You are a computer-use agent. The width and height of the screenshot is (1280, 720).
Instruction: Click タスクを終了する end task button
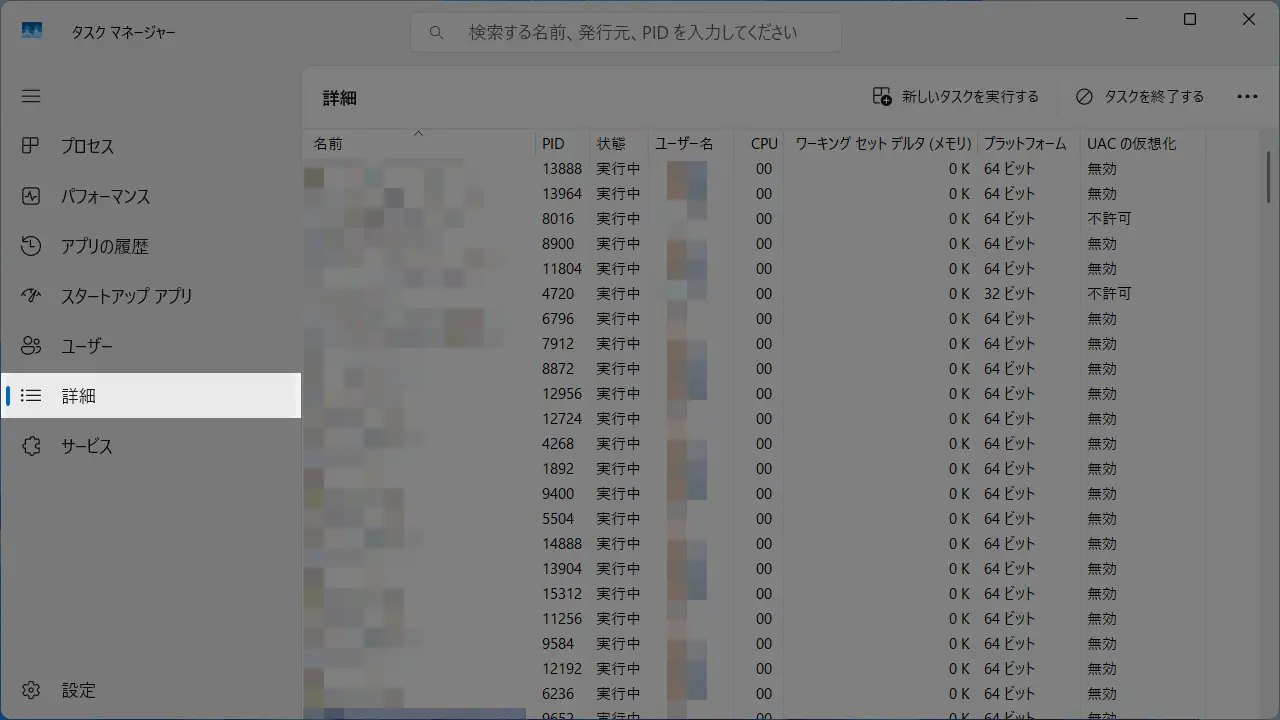(1140, 97)
